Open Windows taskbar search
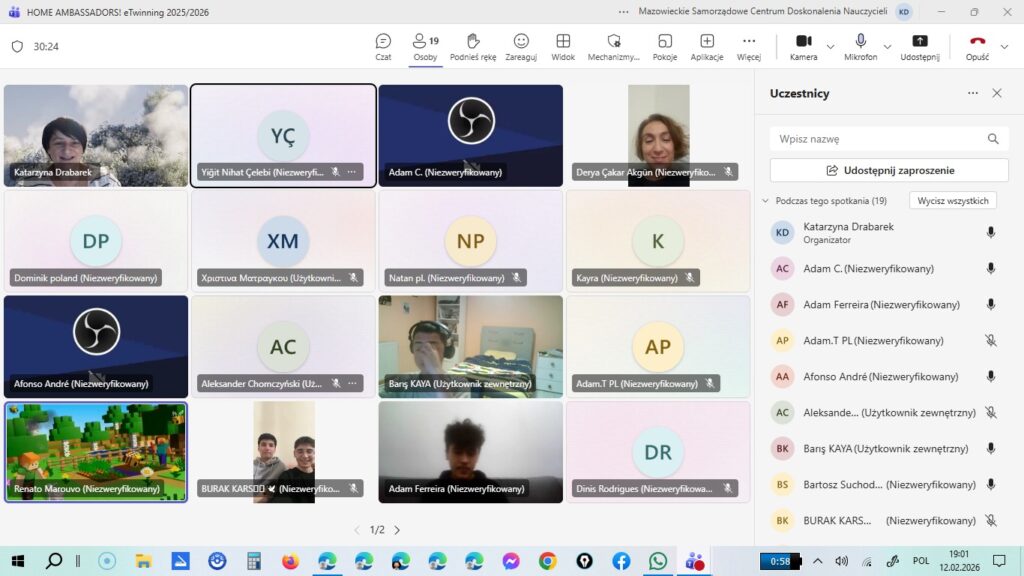Screen dimensions: 1024x576 coord(54,561)
